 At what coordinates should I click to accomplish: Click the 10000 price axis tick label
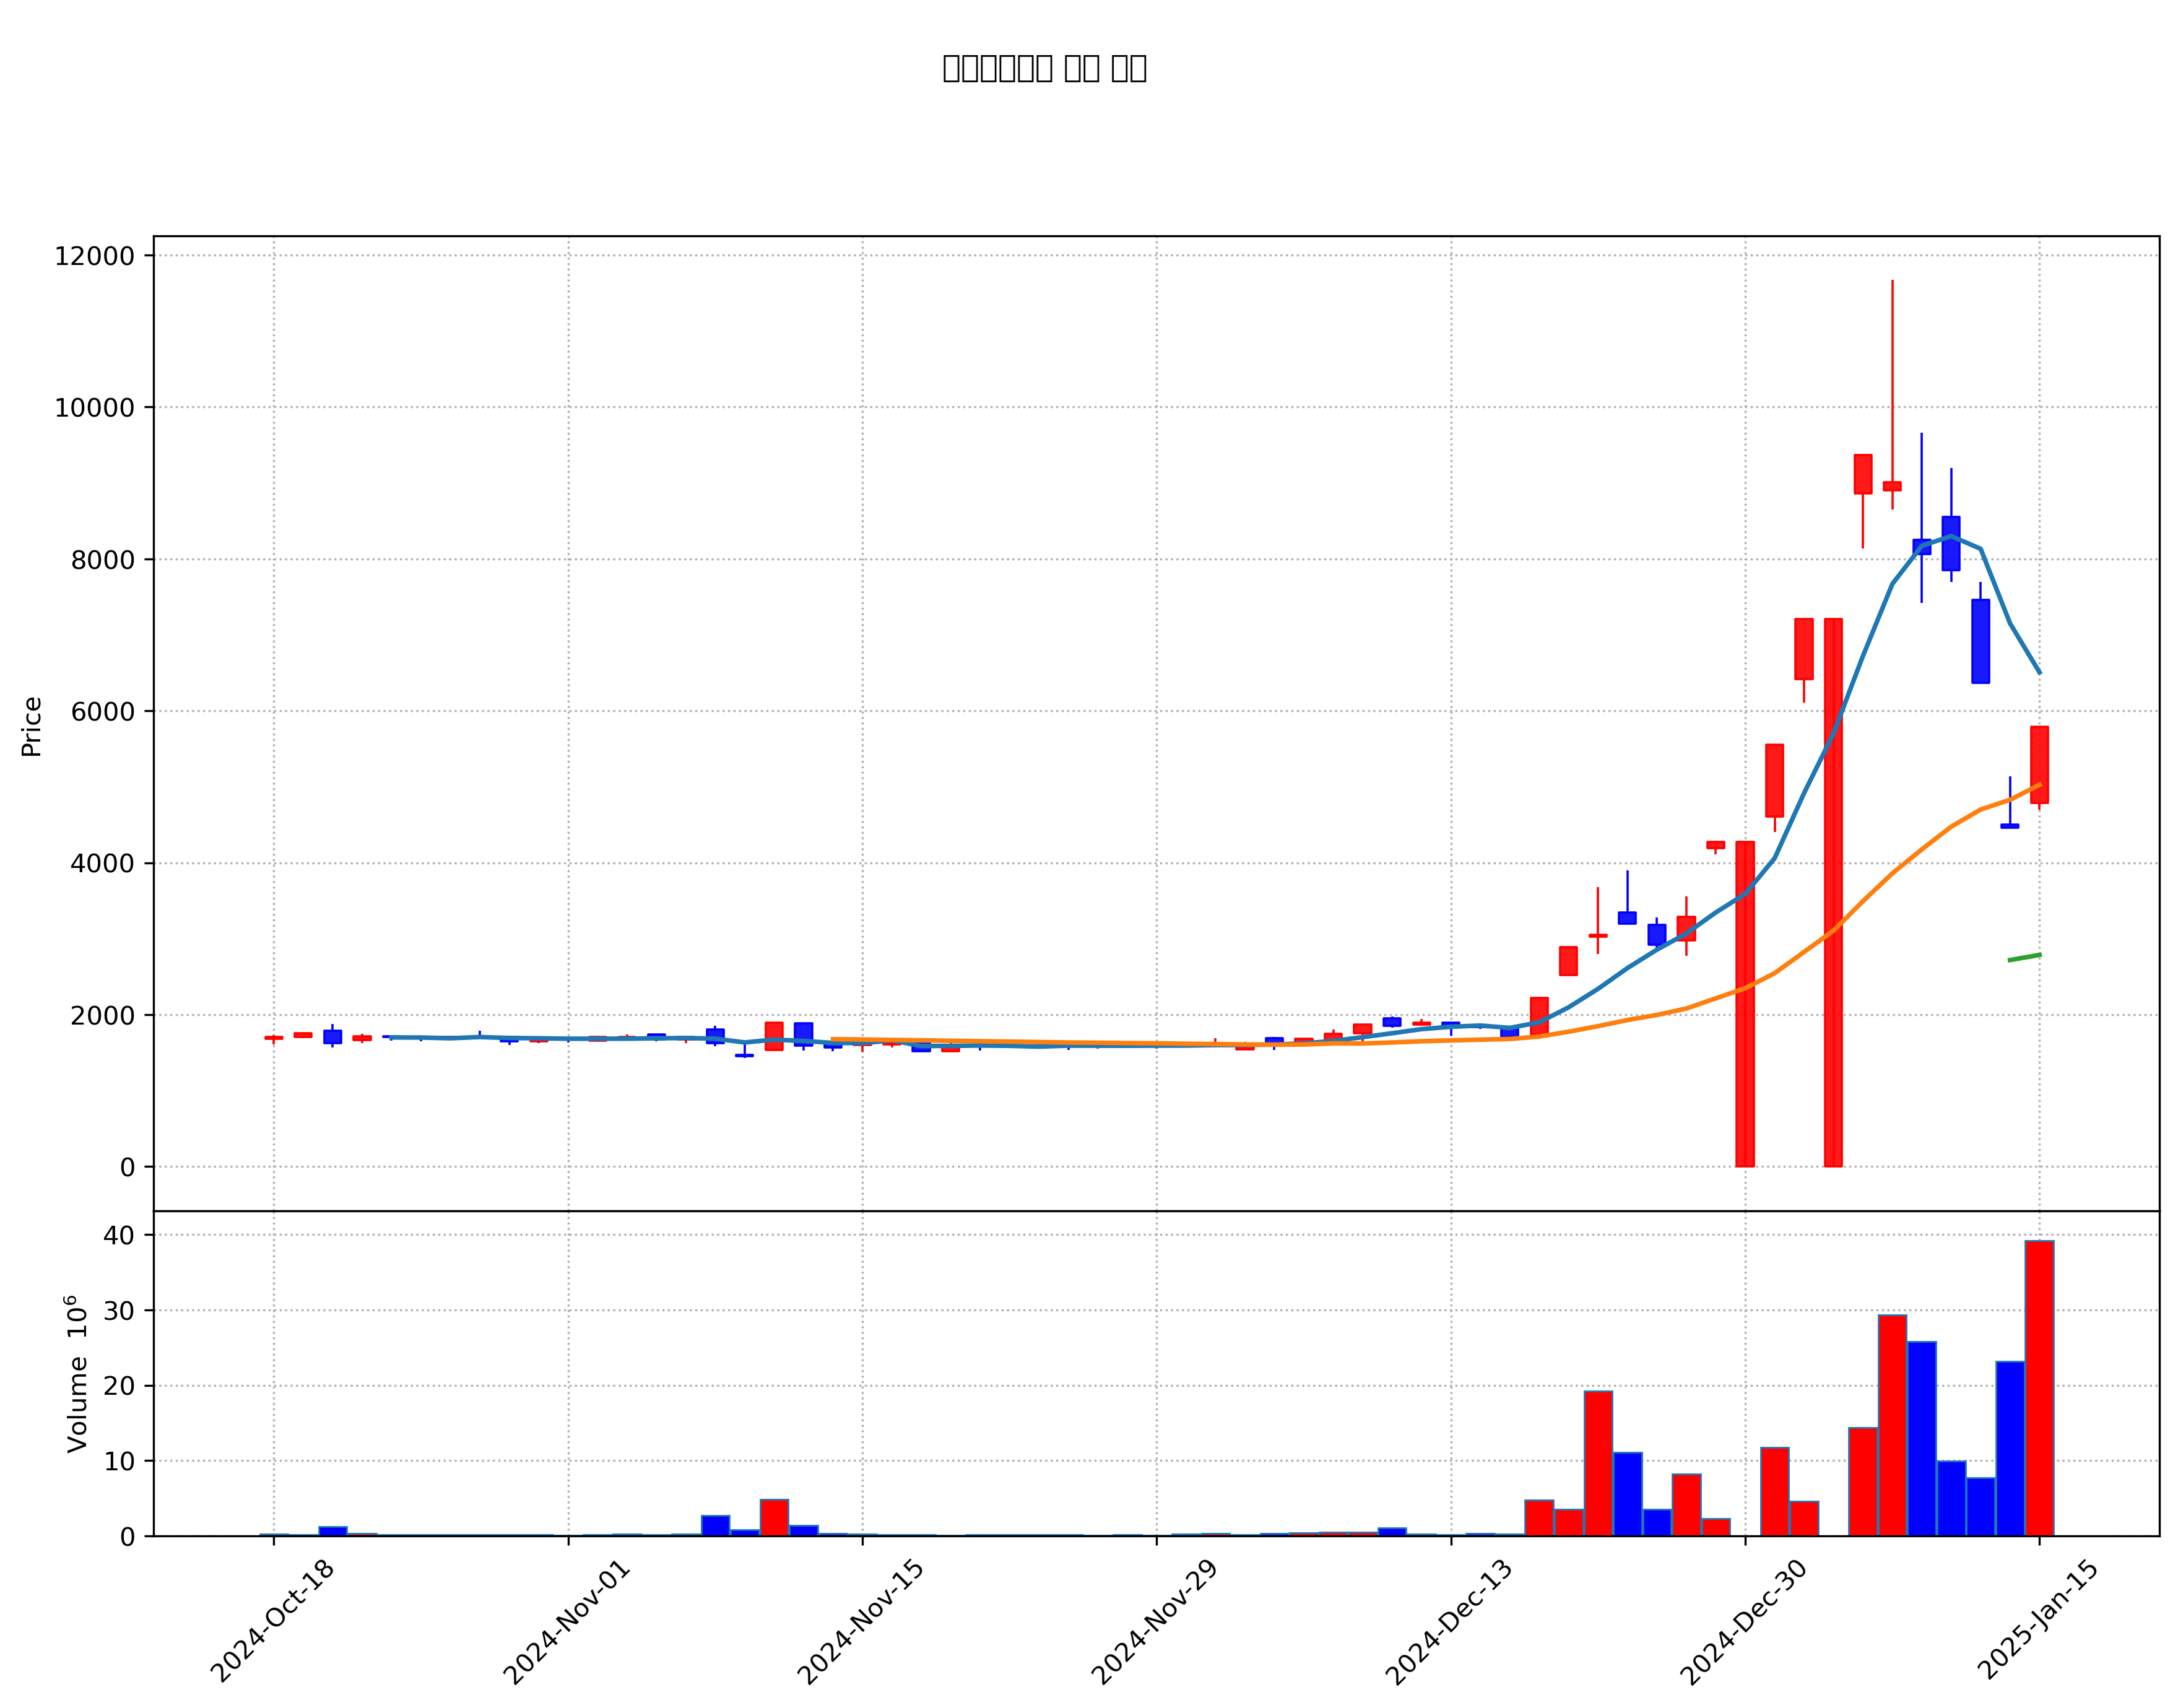[x=94, y=408]
